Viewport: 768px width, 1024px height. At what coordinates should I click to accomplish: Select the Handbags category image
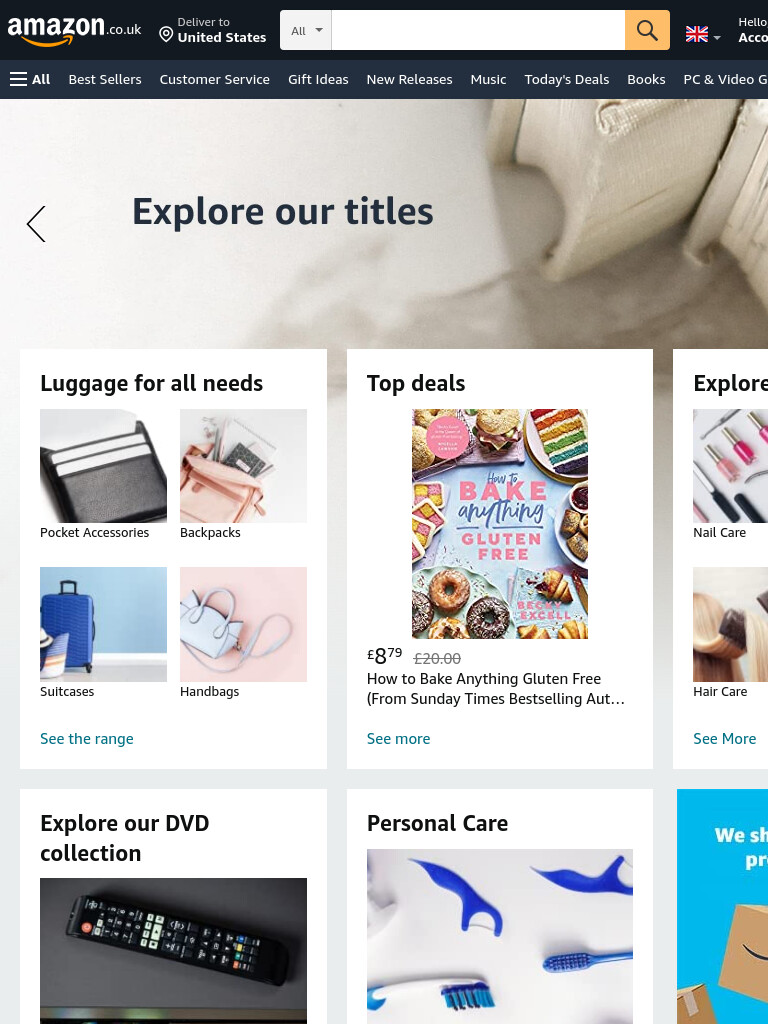tap(243, 624)
